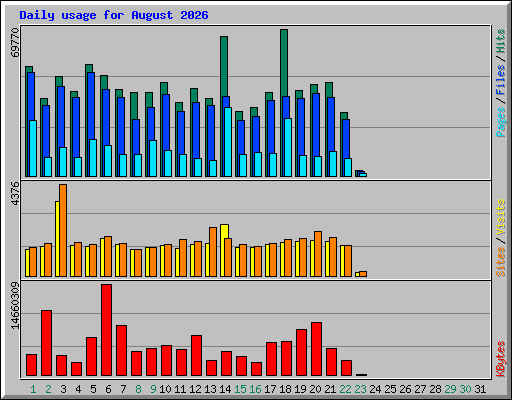This screenshot has height=400, width=512.
Task: Click the red KBytes bar for day 2
Action: [x=47, y=343]
